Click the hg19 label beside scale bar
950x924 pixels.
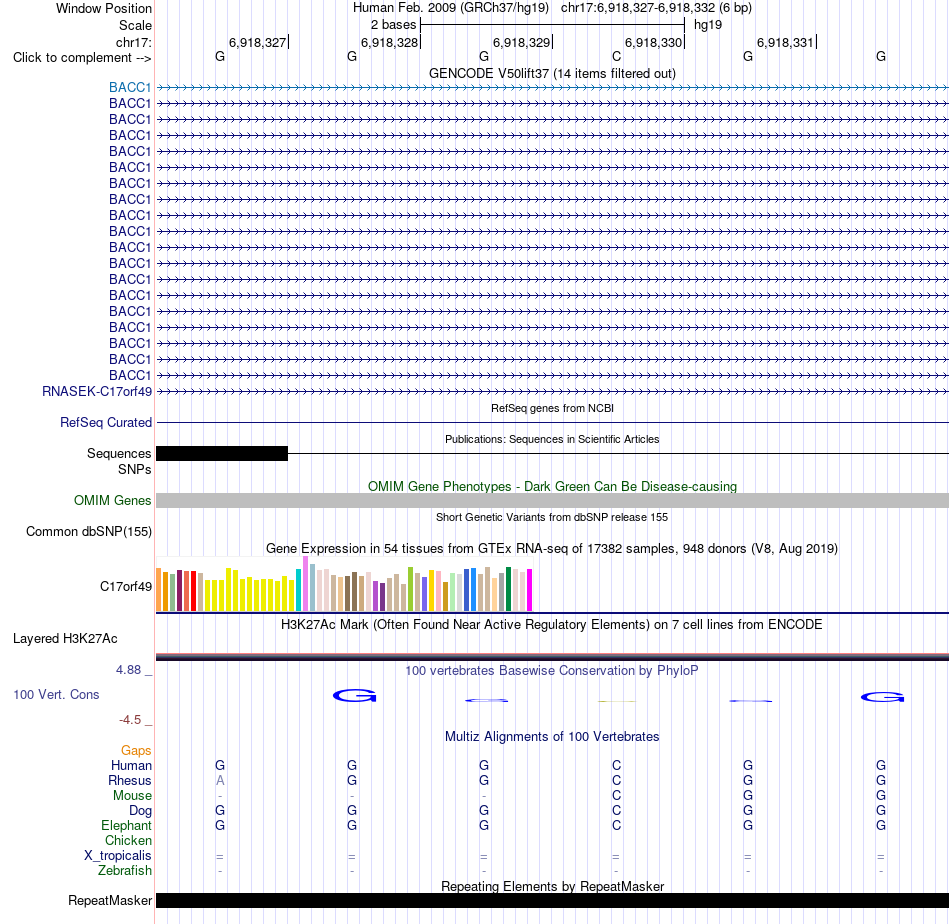point(708,25)
